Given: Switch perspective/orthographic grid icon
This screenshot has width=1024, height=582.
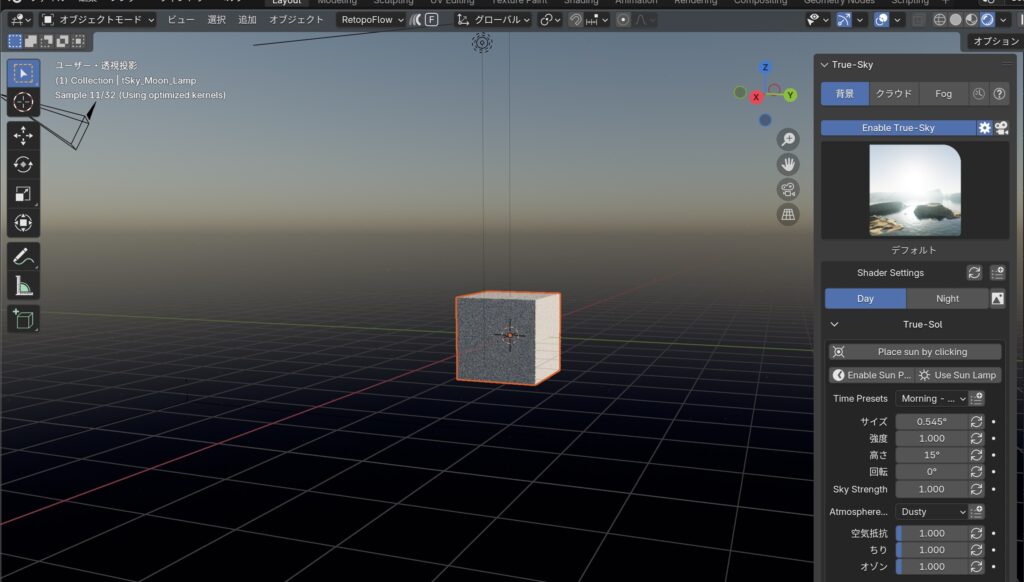Looking at the screenshot, I should pyautogui.click(x=788, y=214).
